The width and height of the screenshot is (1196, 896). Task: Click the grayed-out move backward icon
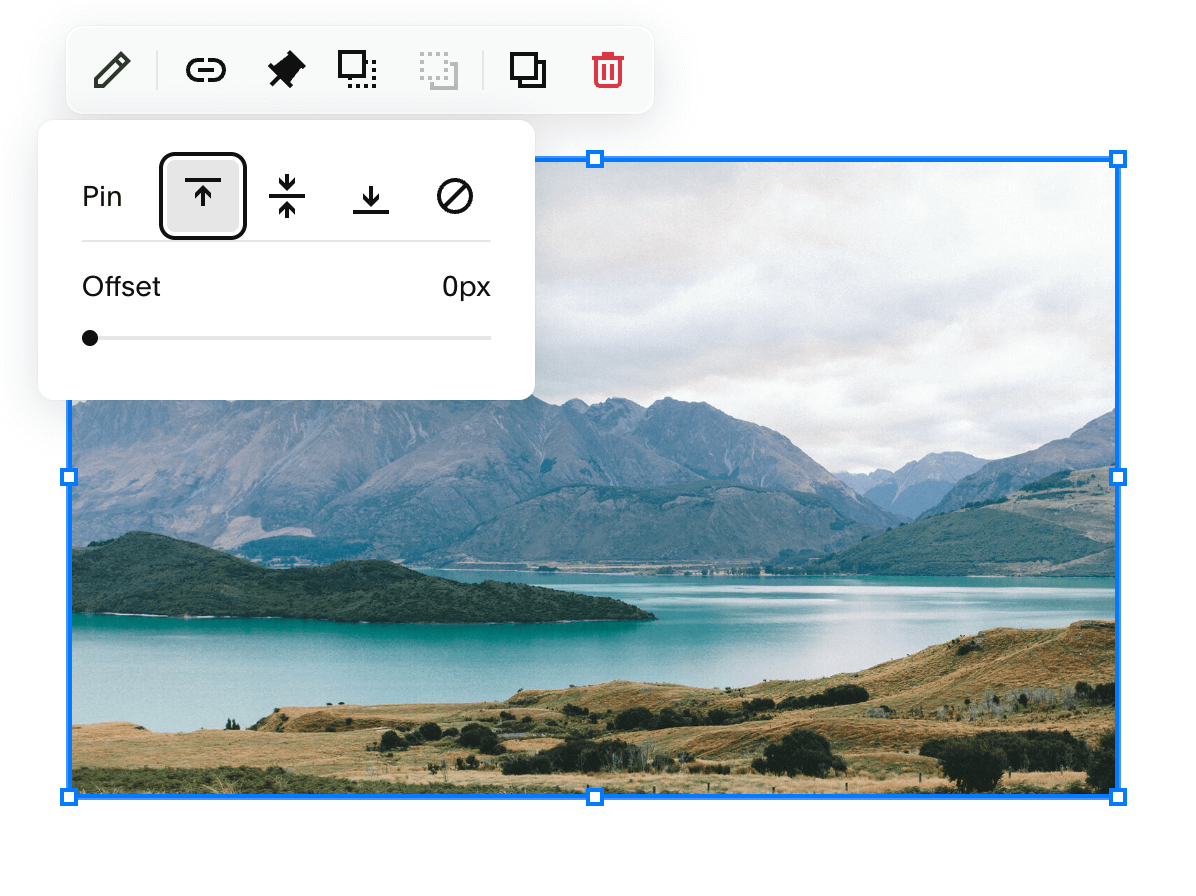(440, 70)
